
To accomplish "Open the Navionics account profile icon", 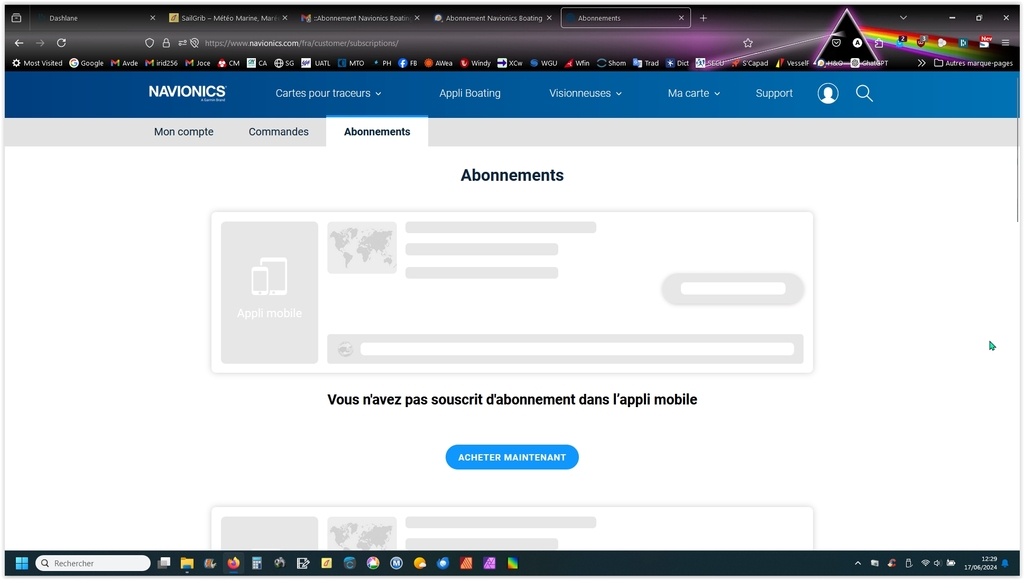I will coord(827,93).
